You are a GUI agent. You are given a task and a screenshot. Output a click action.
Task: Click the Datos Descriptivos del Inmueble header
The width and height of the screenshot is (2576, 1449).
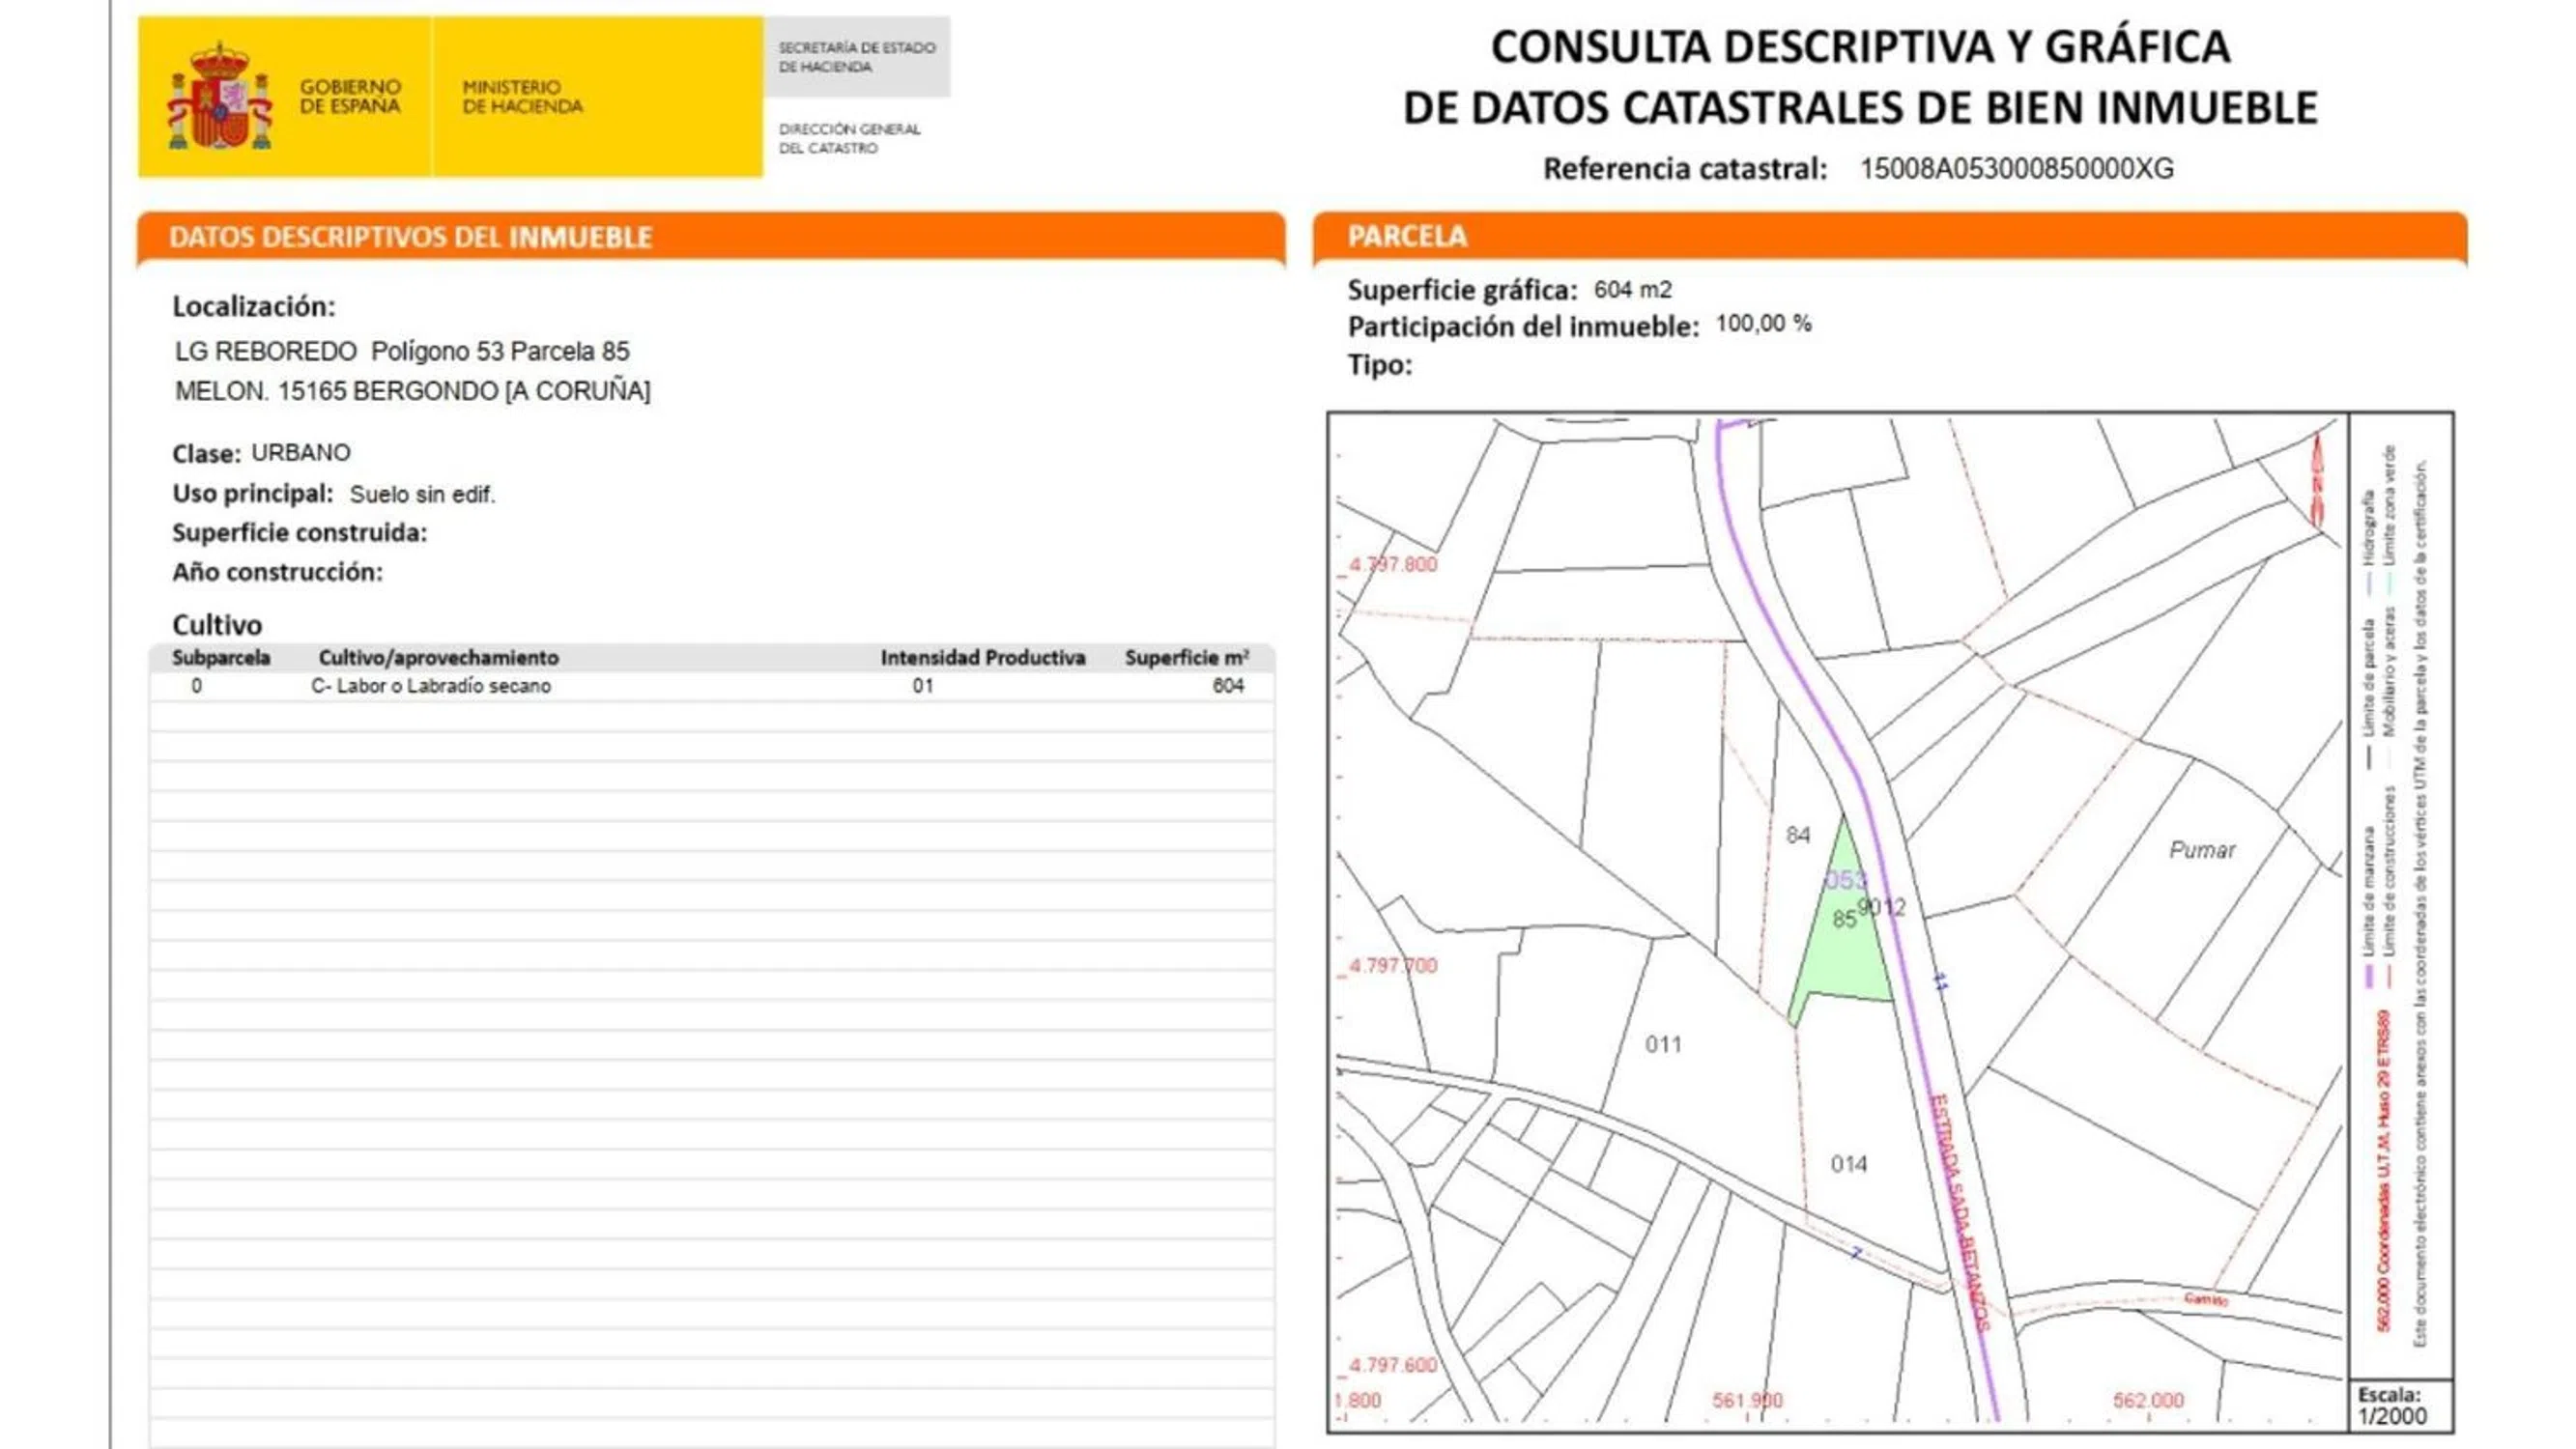pos(410,237)
